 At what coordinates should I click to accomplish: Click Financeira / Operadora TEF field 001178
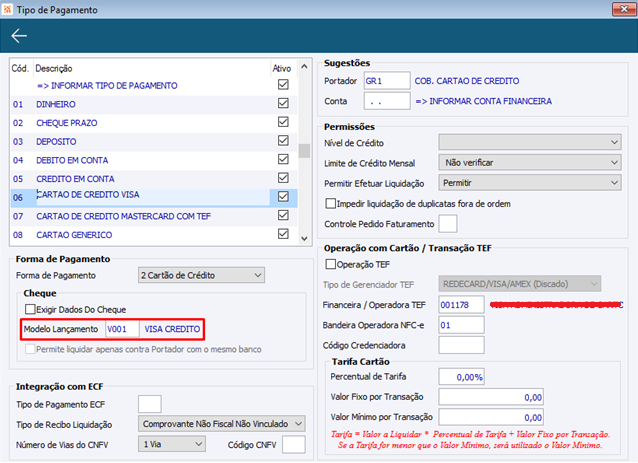(461, 305)
